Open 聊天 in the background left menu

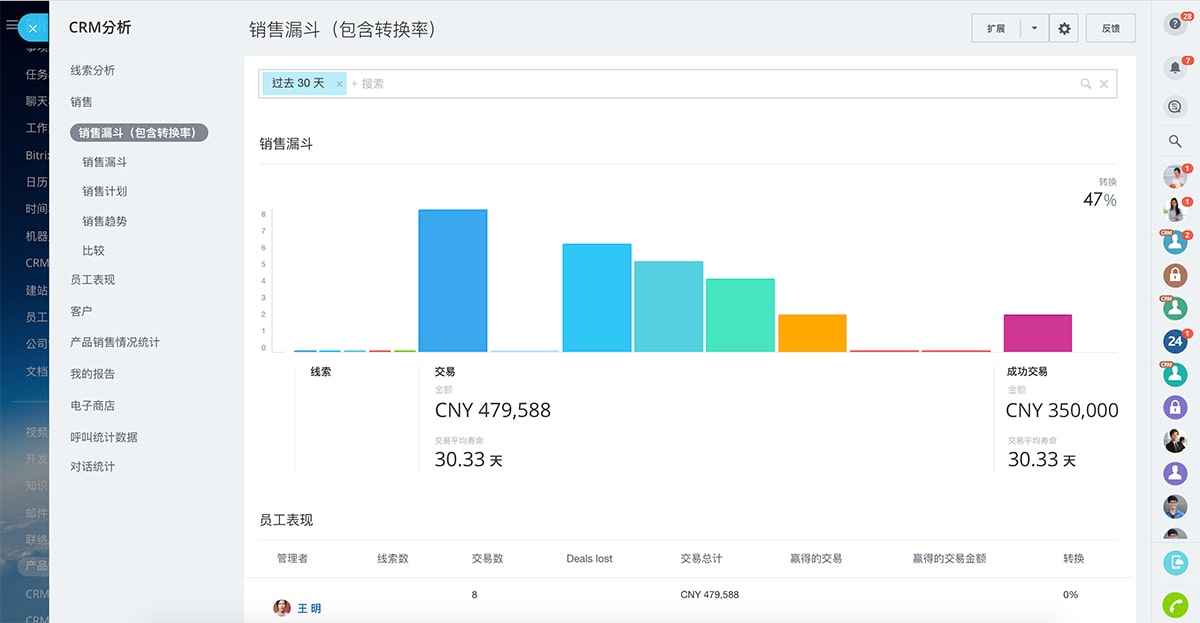click(36, 101)
